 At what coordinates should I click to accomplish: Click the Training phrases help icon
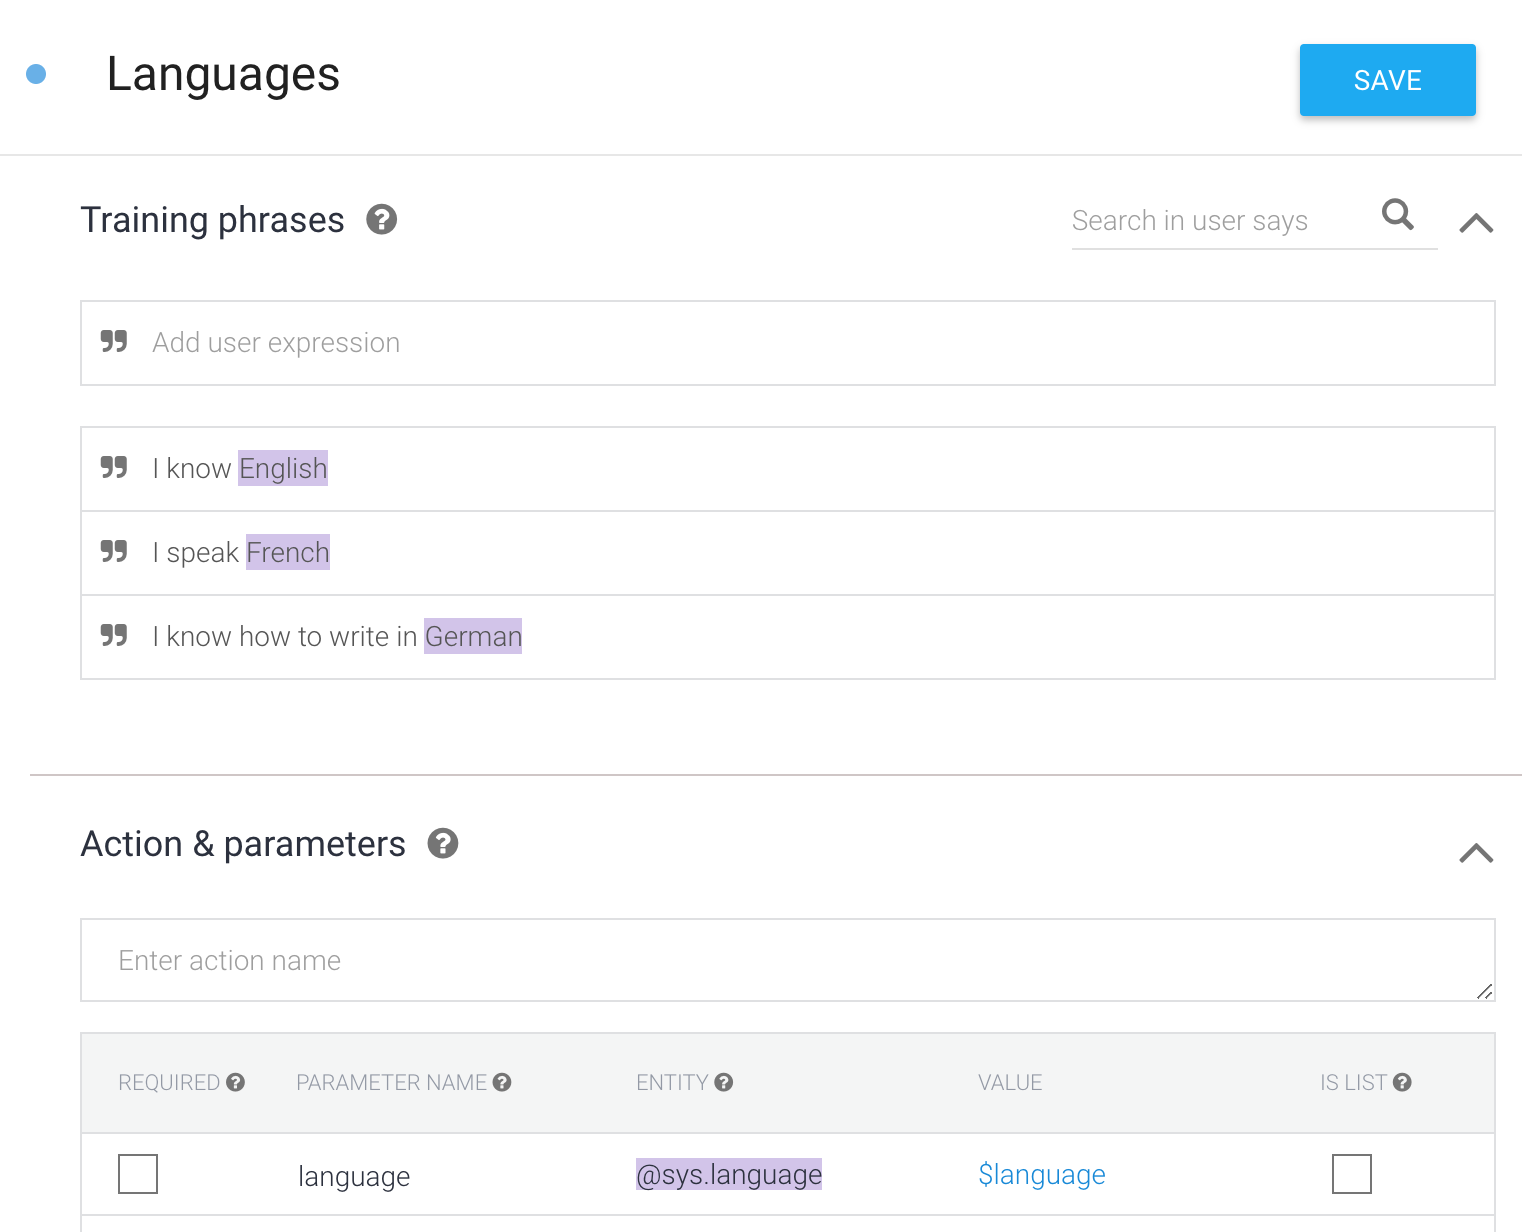point(381,219)
